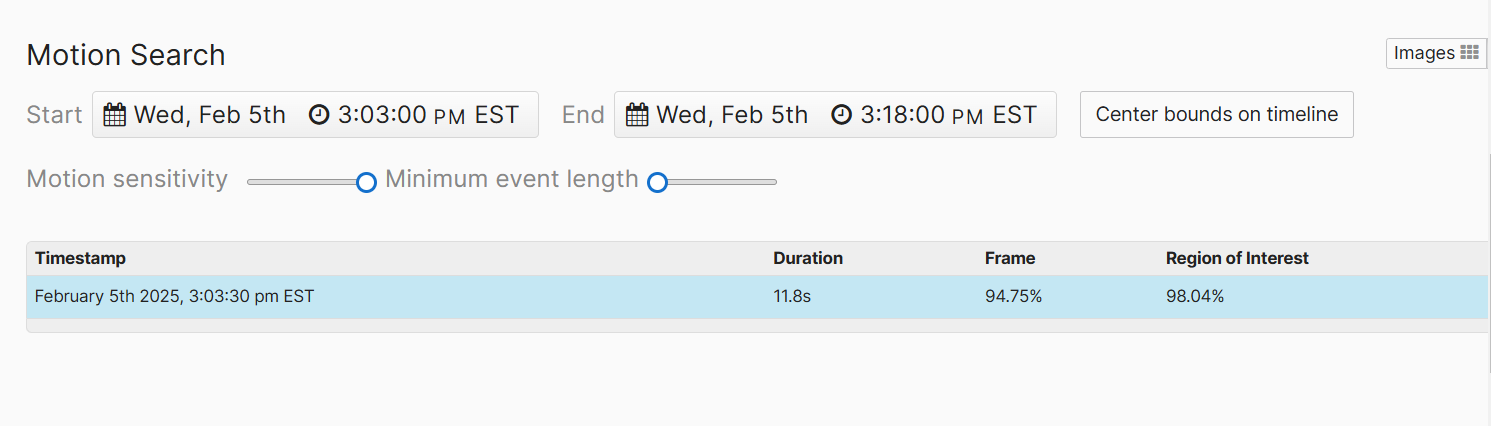Select End date Wed, Feb 5th field
Image resolution: width=1491 pixels, height=426 pixels.
[717, 115]
